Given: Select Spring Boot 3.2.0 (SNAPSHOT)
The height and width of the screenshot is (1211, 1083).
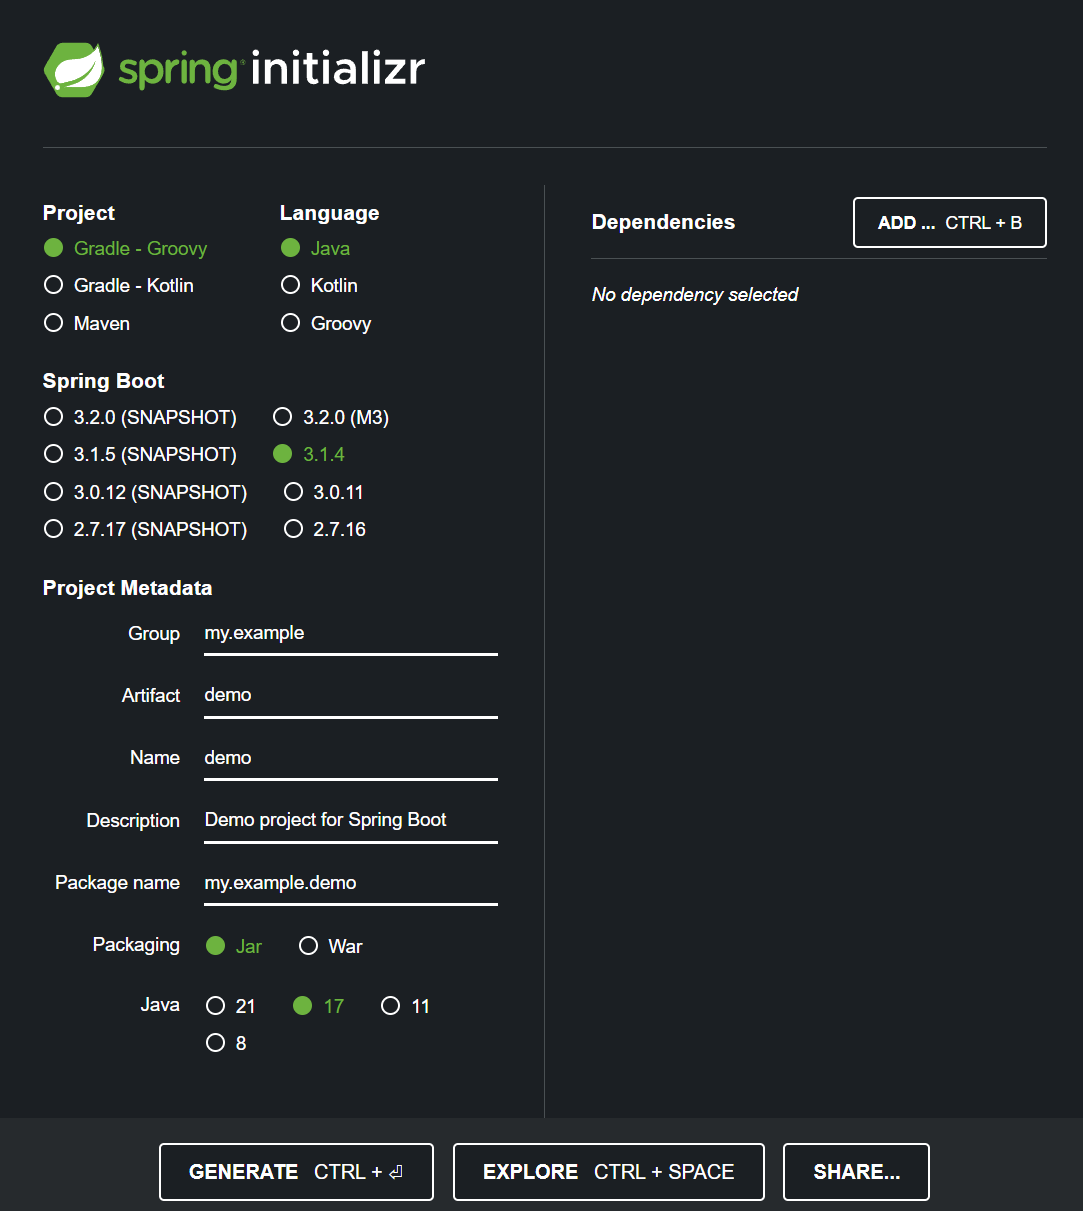Looking at the screenshot, I should 140,417.
